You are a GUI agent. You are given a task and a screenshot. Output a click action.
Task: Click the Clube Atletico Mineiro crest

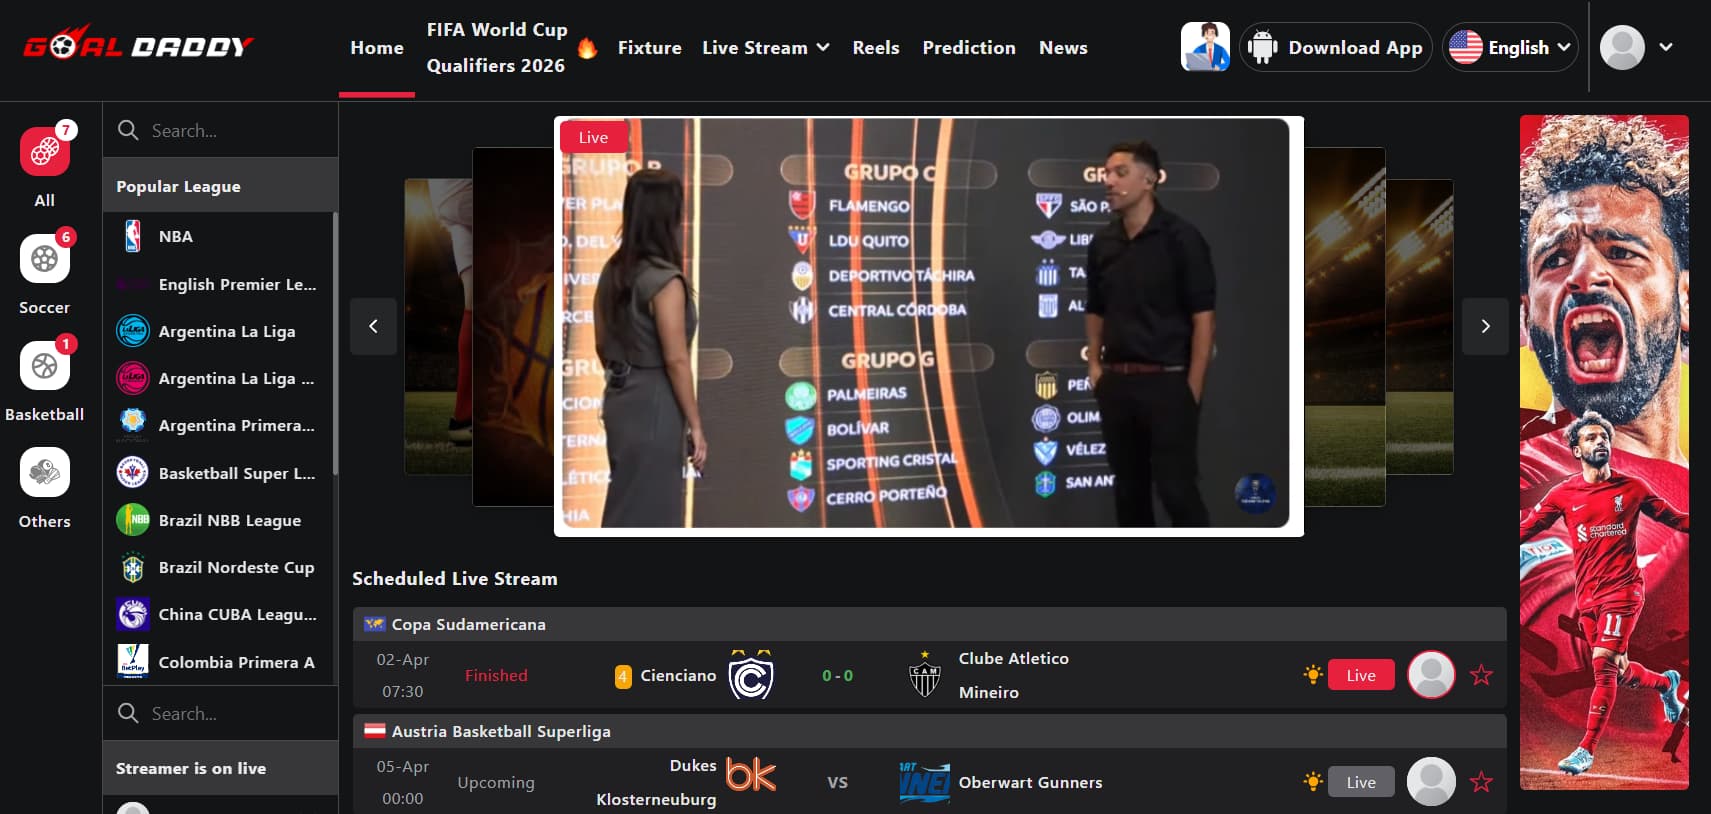(925, 675)
